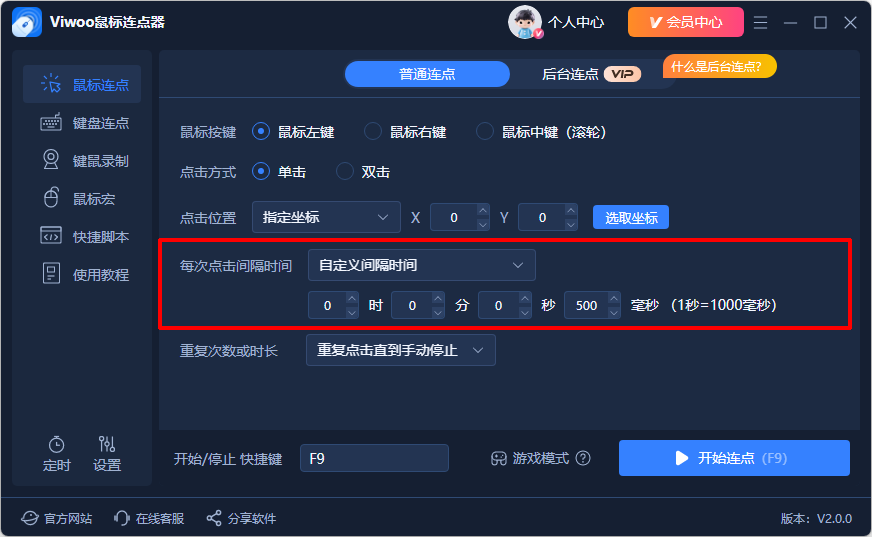The height and width of the screenshot is (537, 872).
Task: Click the 版本: V2.0.0 version text
Action: tap(816, 518)
